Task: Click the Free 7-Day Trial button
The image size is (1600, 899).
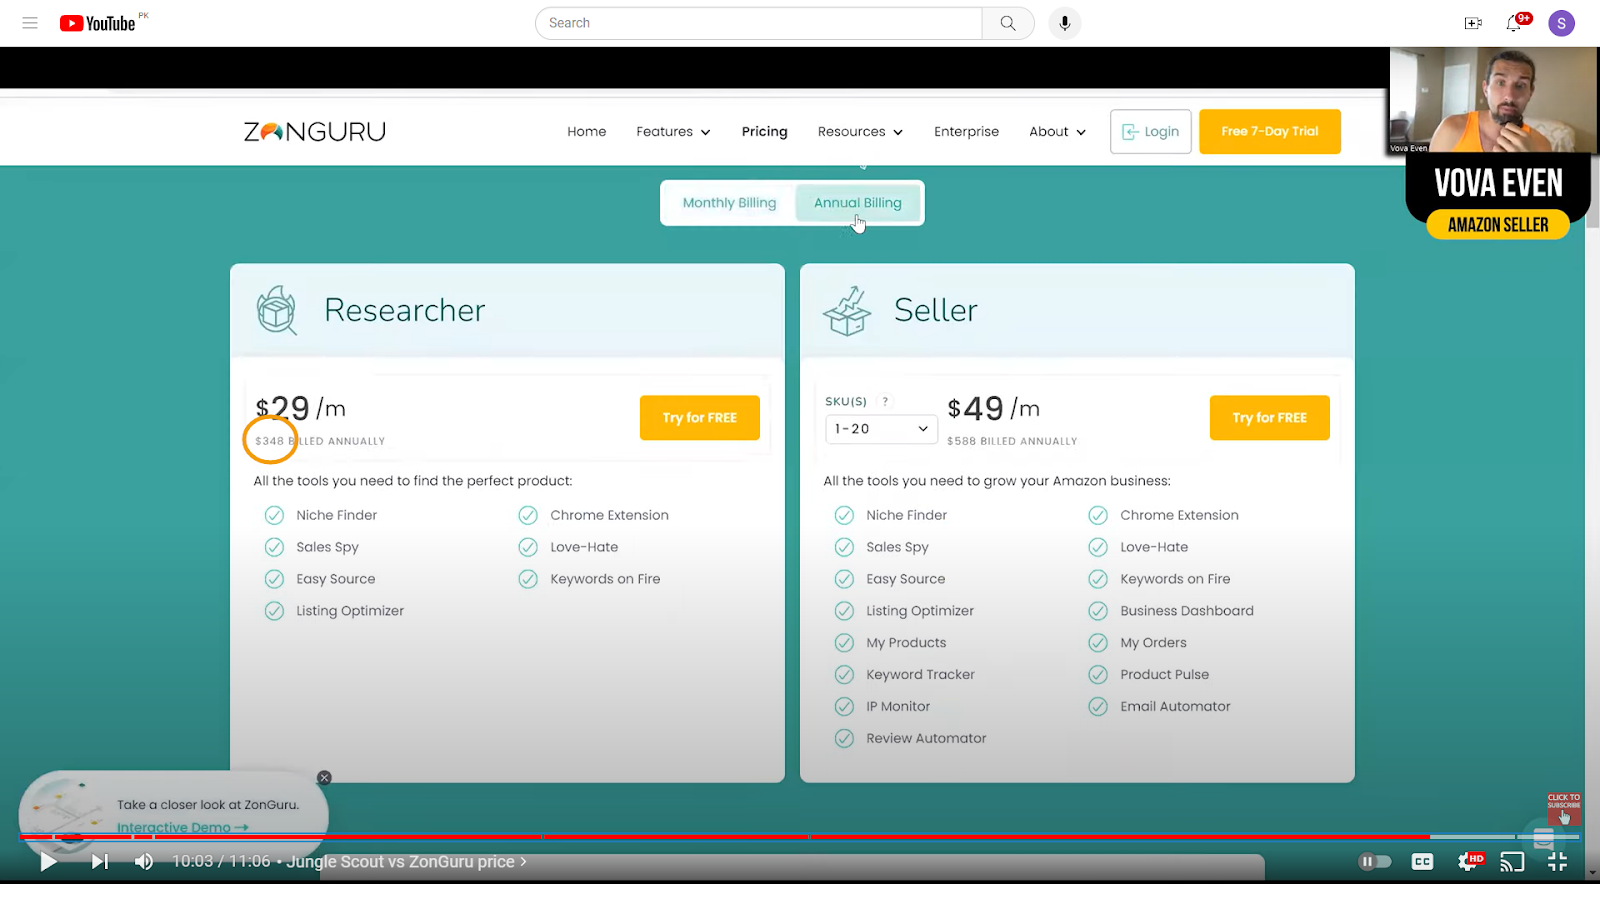Action: pyautogui.click(x=1270, y=132)
